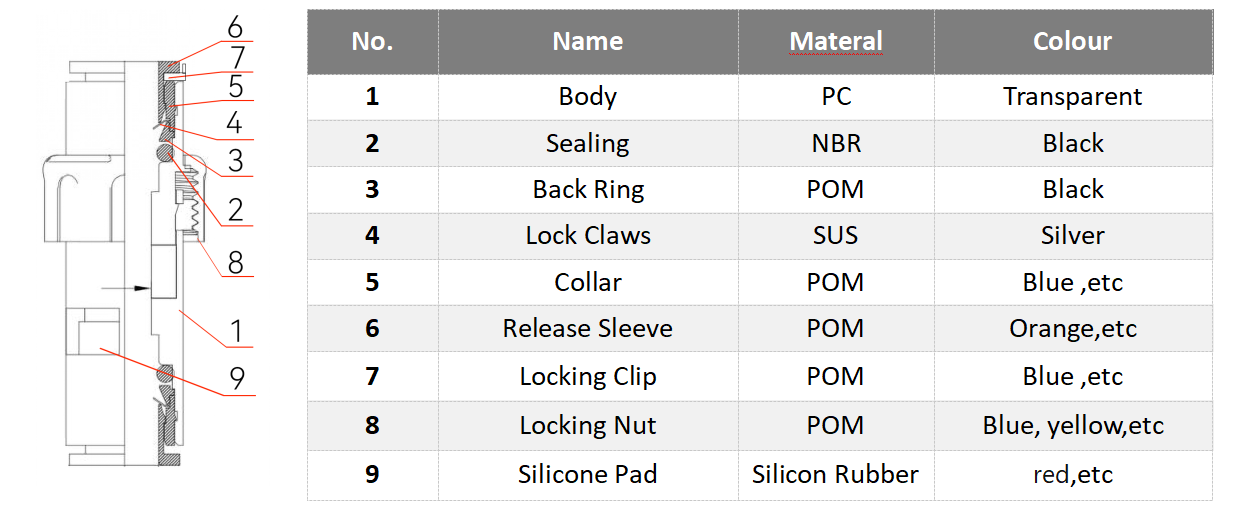Click callout number 9 in the diagram
Screen dimensions: 1236x514
pyautogui.click(x=237, y=379)
